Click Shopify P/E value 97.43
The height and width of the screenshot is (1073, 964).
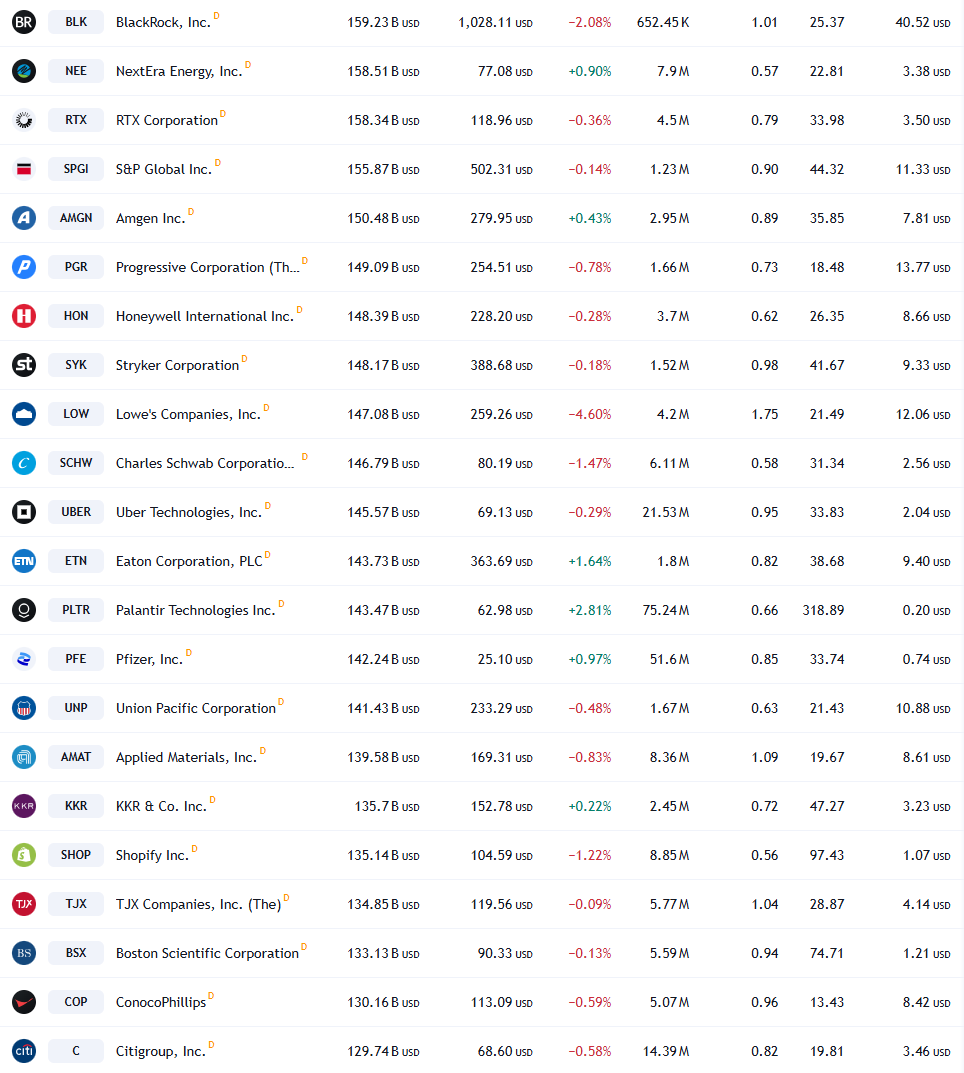pos(826,855)
